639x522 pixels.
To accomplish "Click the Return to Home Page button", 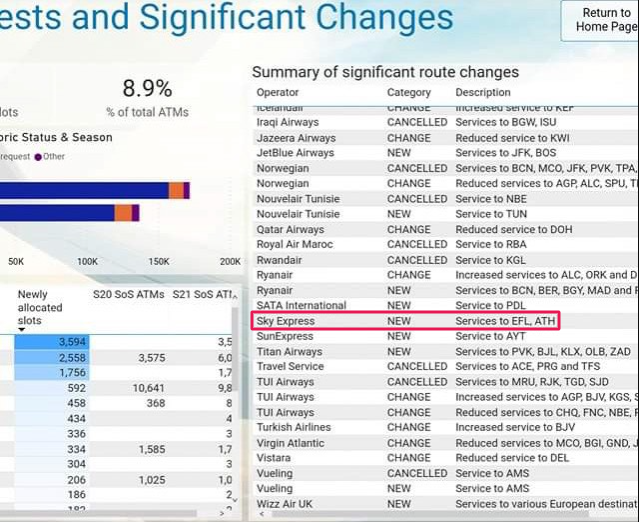I will tap(601, 20).
